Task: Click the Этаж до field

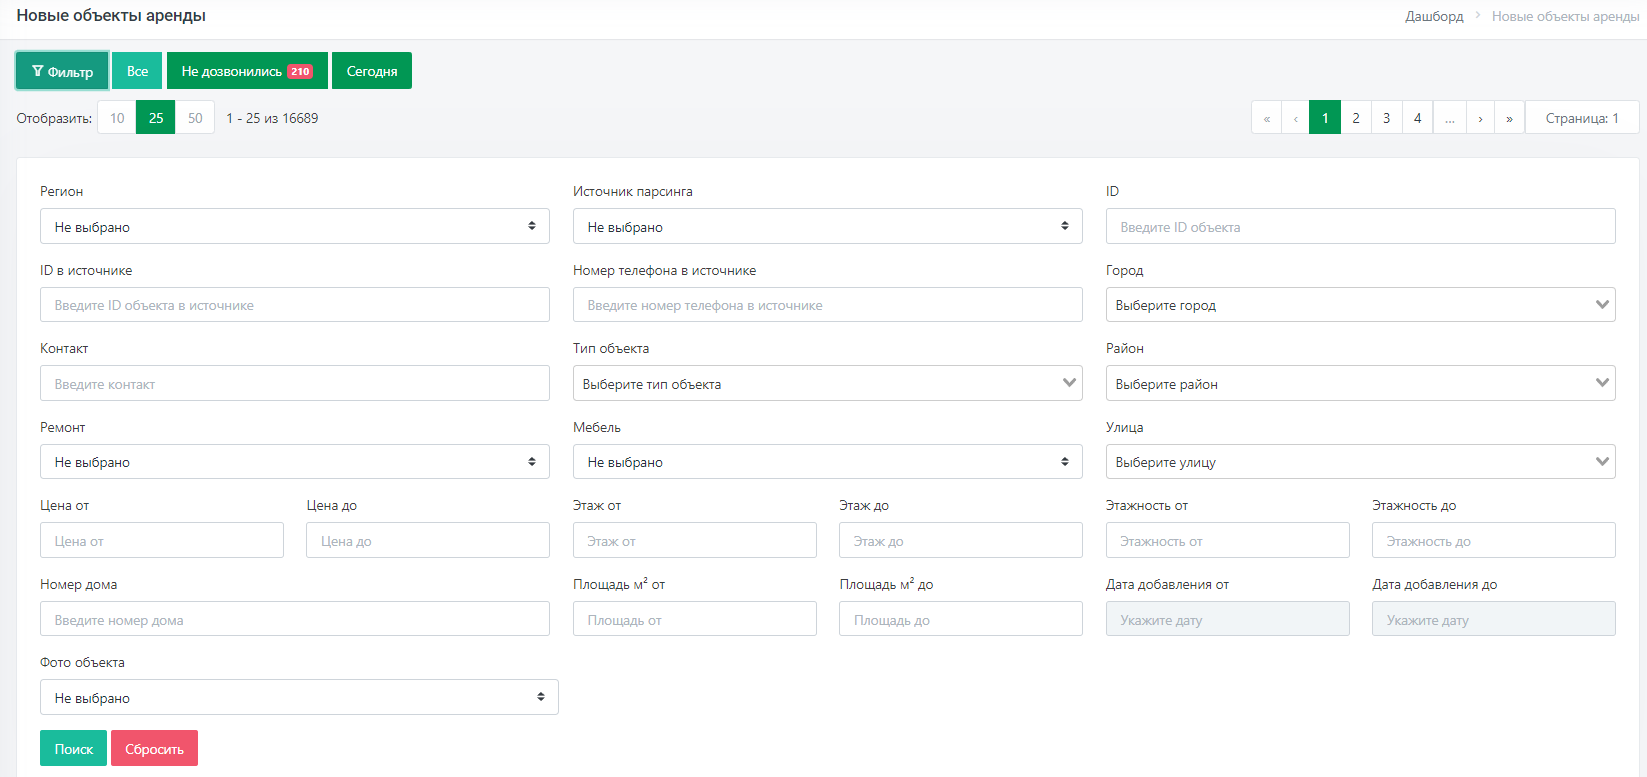Action: (961, 540)
